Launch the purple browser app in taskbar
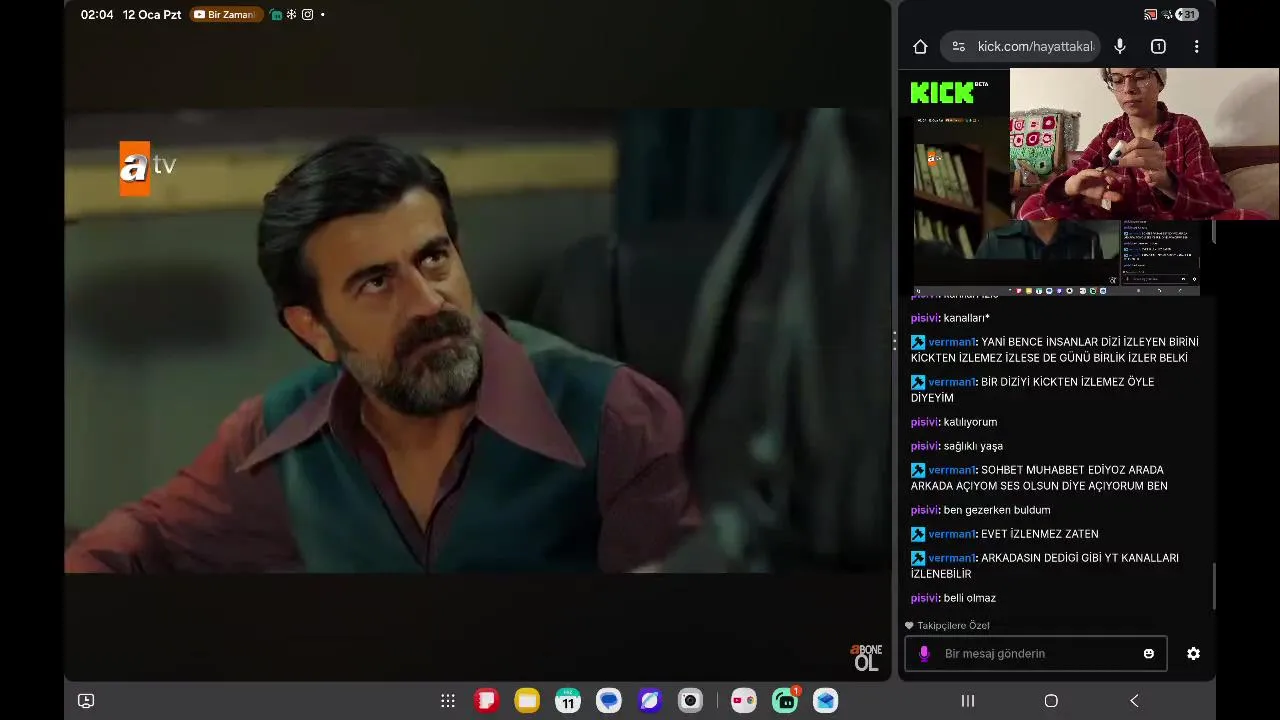The height and width of the screenshot is (720, 1280). tap(650, 701)
